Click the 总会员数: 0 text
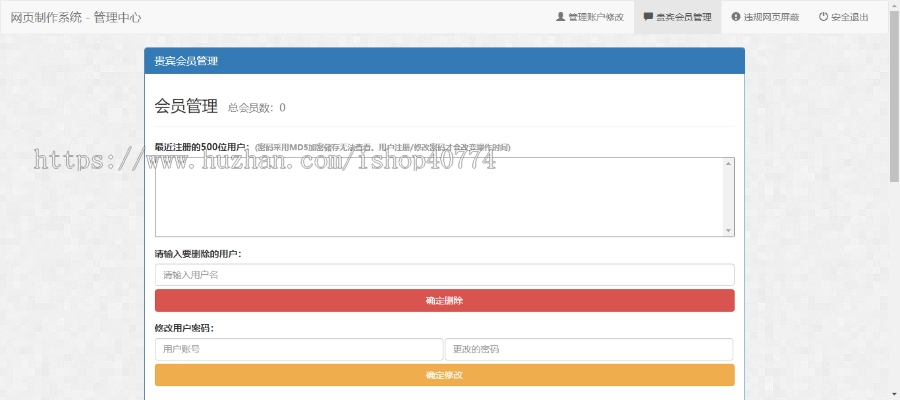 (x=257, y=108)
